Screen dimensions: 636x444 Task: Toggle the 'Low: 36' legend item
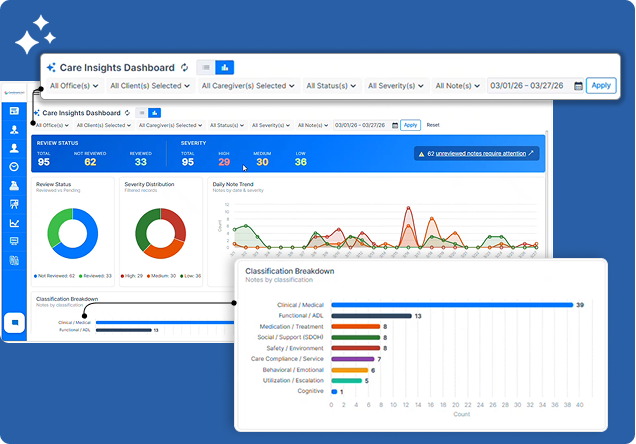191,276
